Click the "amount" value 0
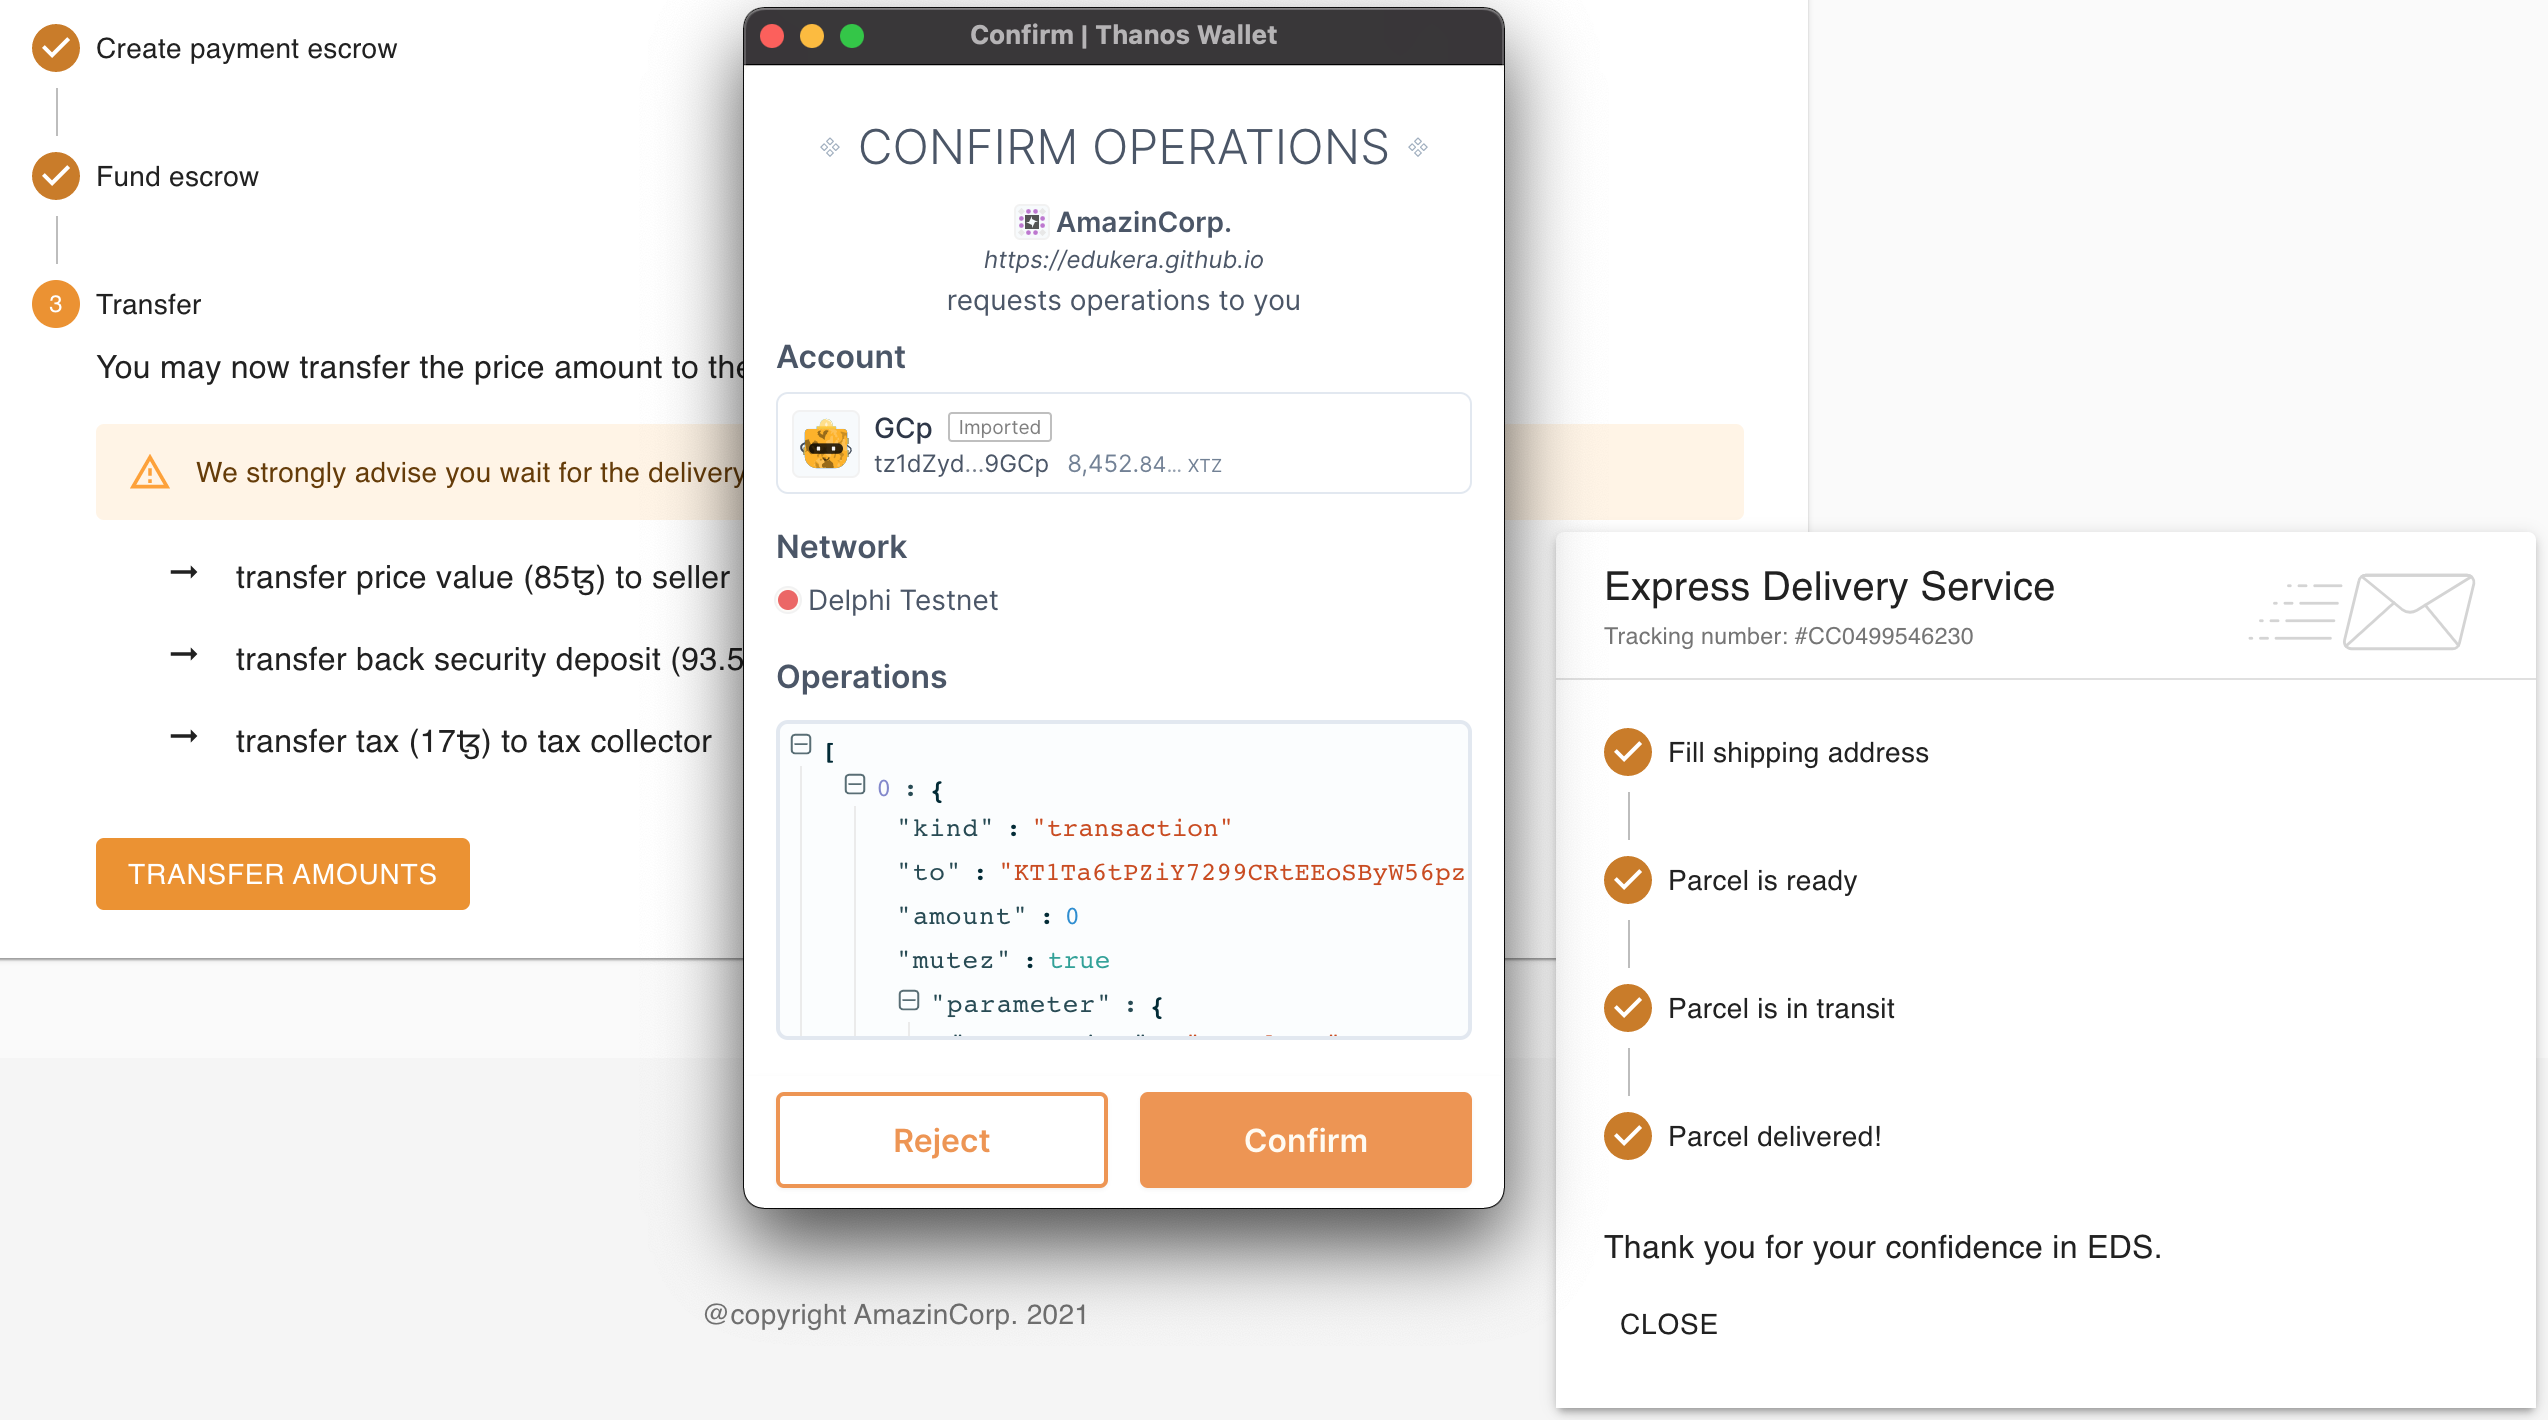This screenshot has height=1420, width=2548. pyautogui.click(x=1072, y=916)
